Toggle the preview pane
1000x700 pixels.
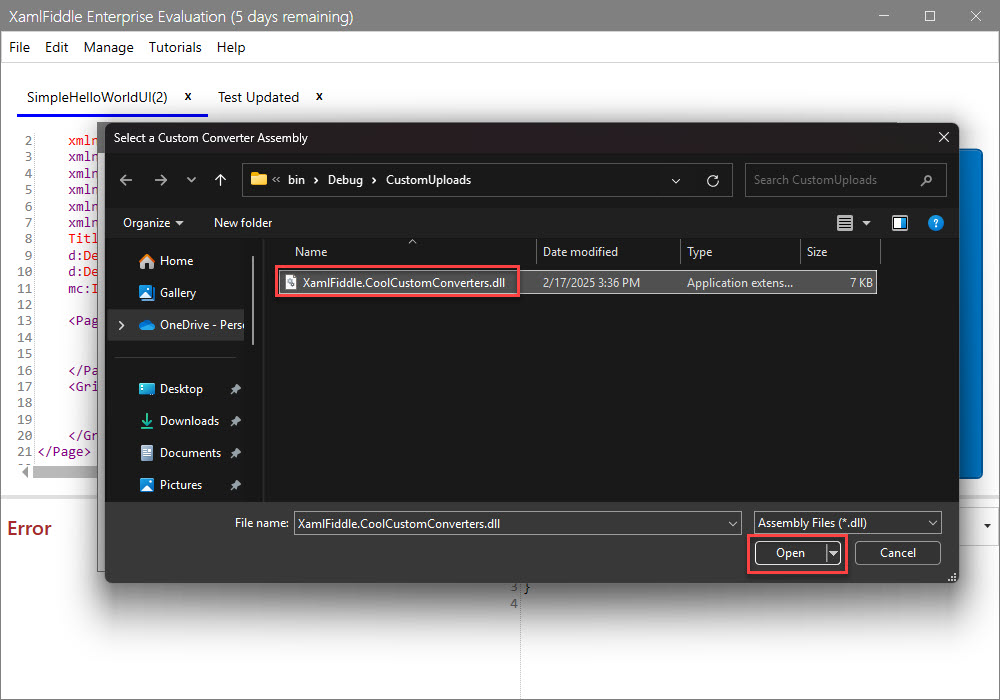pyautogui.click(x=900, y=223)
